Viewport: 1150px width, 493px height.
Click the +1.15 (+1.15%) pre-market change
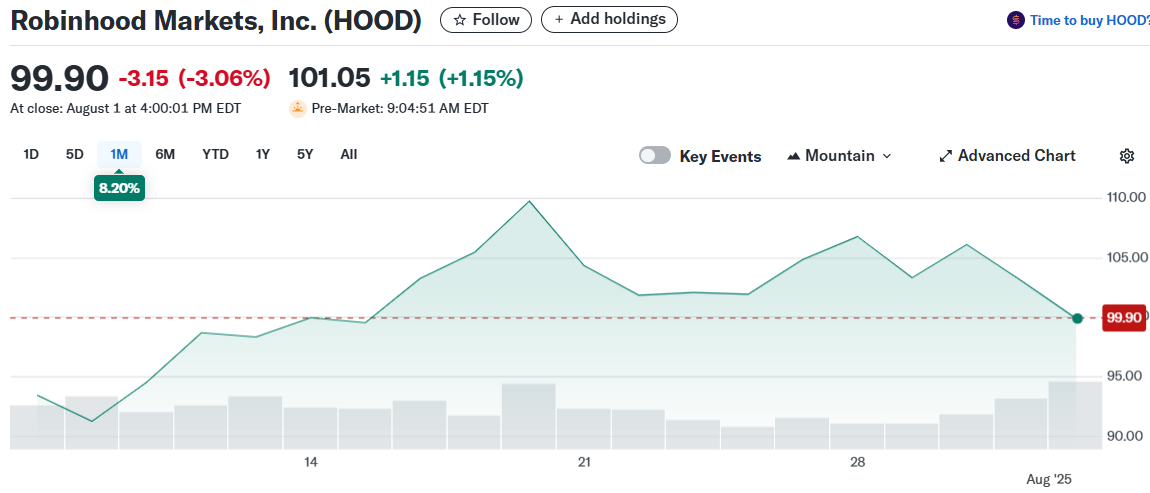pyautogui.click(x=452, y=78)
